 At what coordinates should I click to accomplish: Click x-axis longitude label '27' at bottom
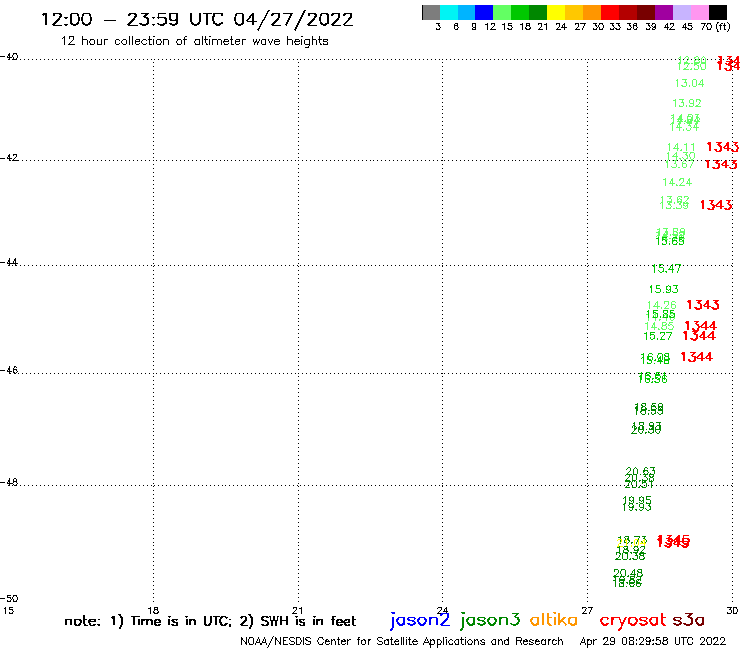point(587,610)
